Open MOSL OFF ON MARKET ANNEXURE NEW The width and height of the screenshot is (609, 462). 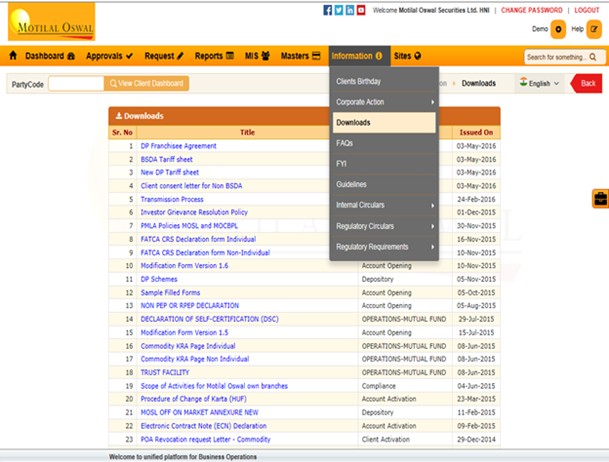199,412
